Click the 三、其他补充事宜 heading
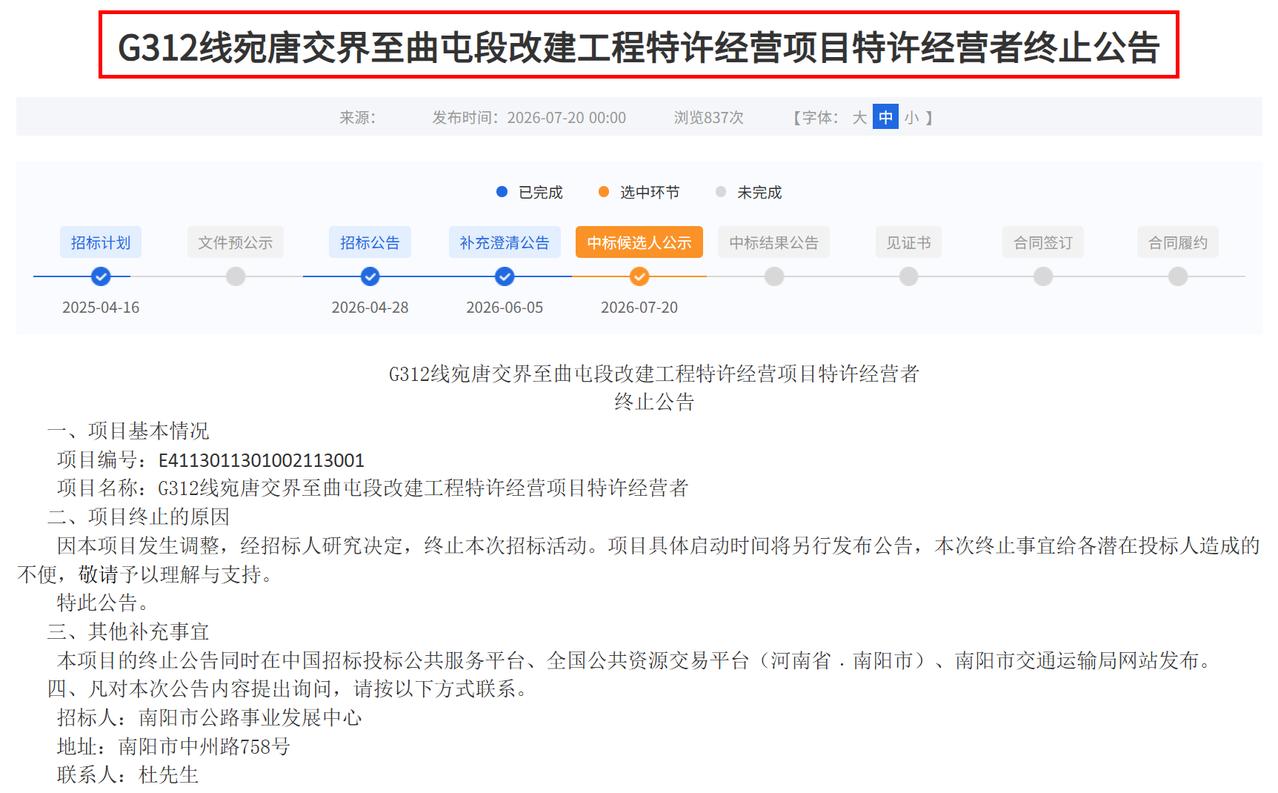1278x793 pixels. [128, 632]
